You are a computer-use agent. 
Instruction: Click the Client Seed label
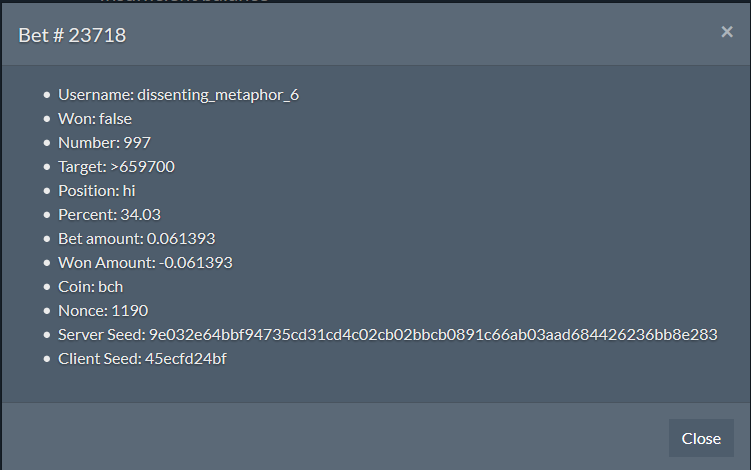[100, 358]
